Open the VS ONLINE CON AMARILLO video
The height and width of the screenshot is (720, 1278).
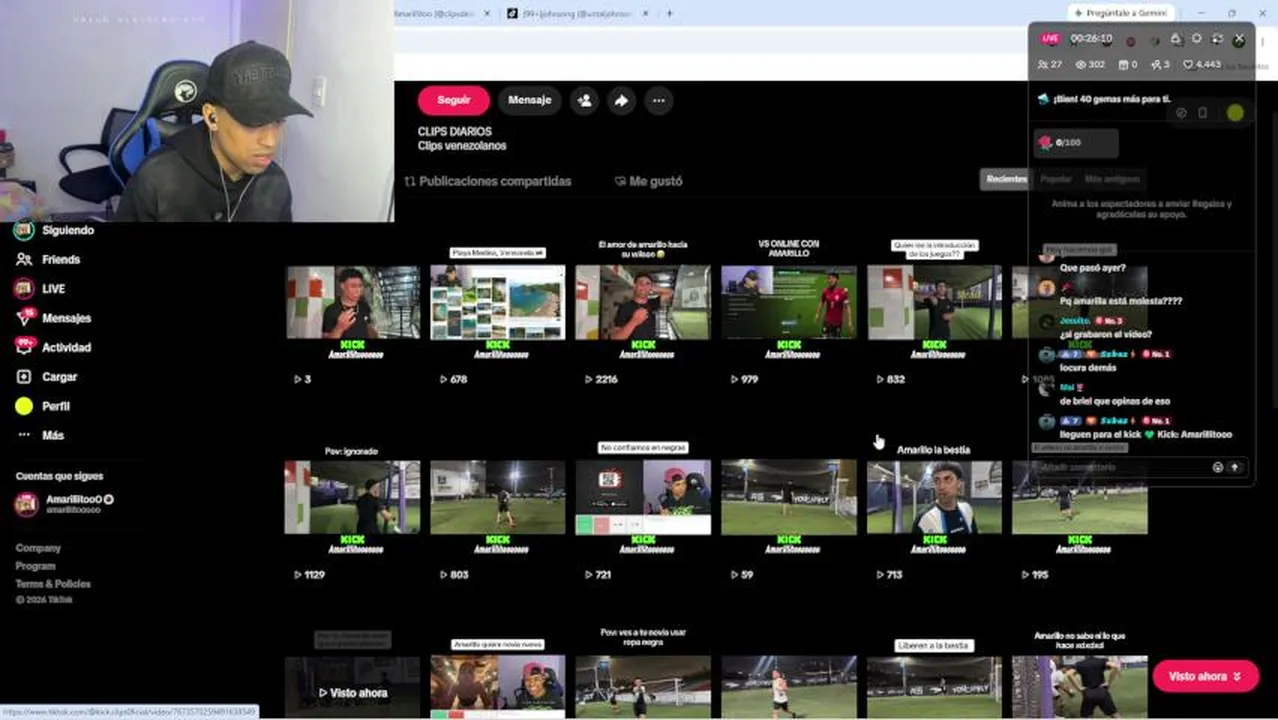click(x=789, y=302)
